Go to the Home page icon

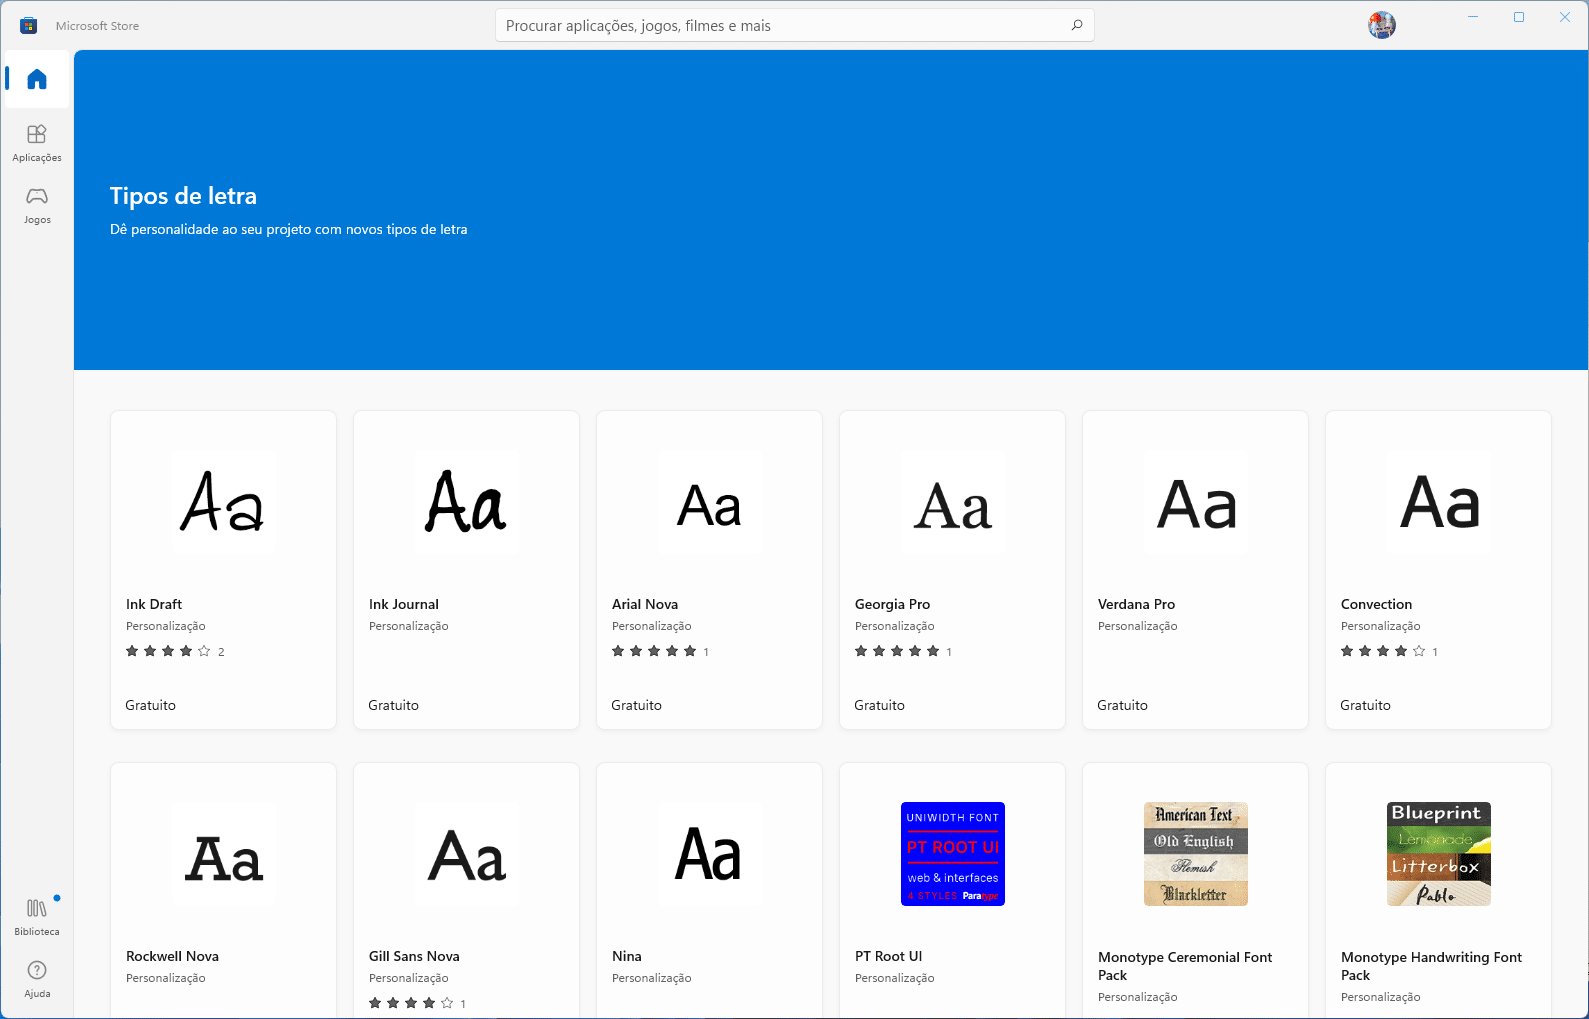[x=37, y=79]
